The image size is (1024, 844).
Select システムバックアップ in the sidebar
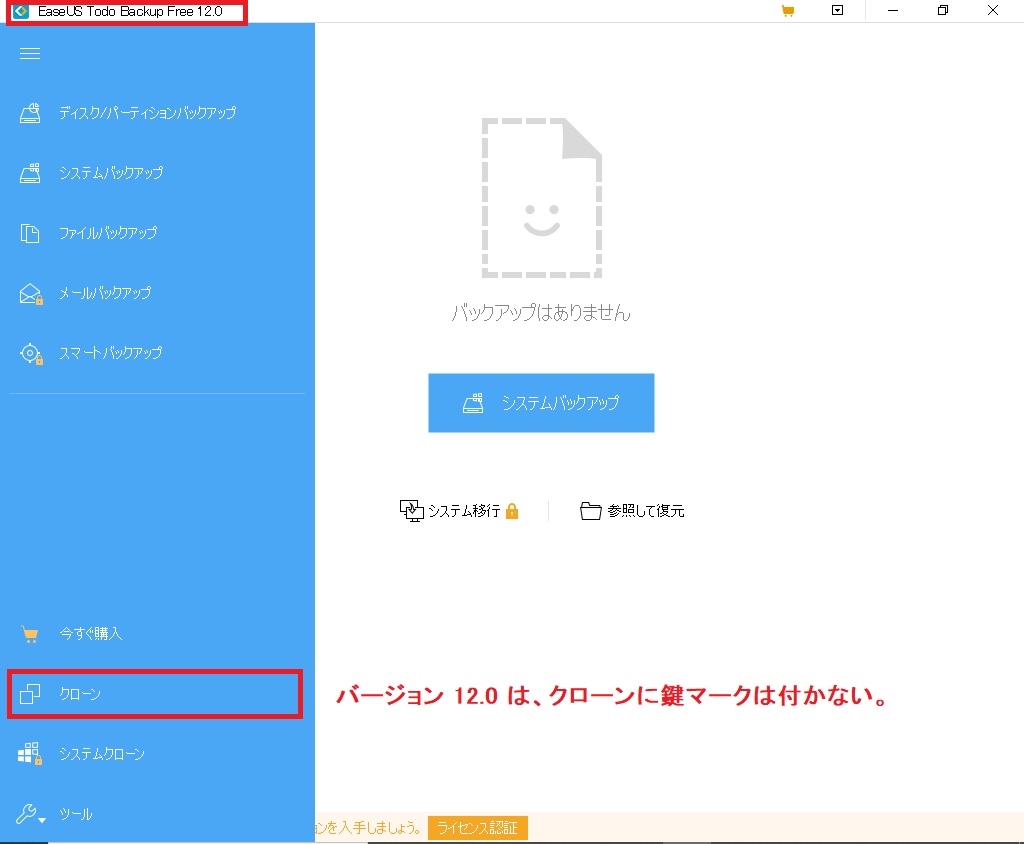tap(111, 173)
